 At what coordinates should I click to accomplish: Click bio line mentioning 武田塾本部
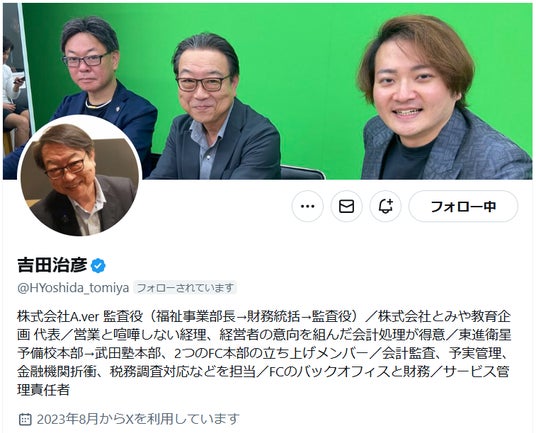click(264, 353)
